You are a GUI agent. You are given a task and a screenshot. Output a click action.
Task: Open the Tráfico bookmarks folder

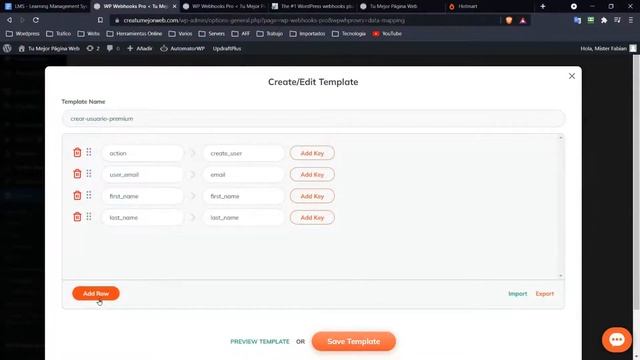coord(58,33)
